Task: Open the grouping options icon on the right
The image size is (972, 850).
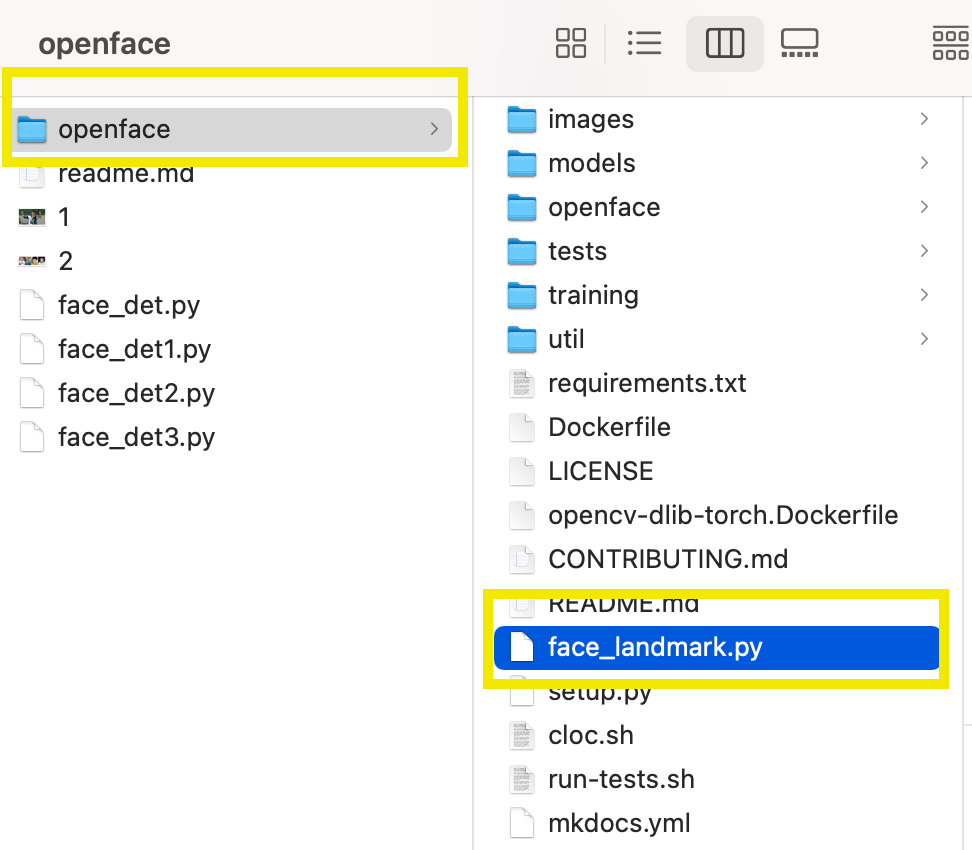Action: pos(949,43)
